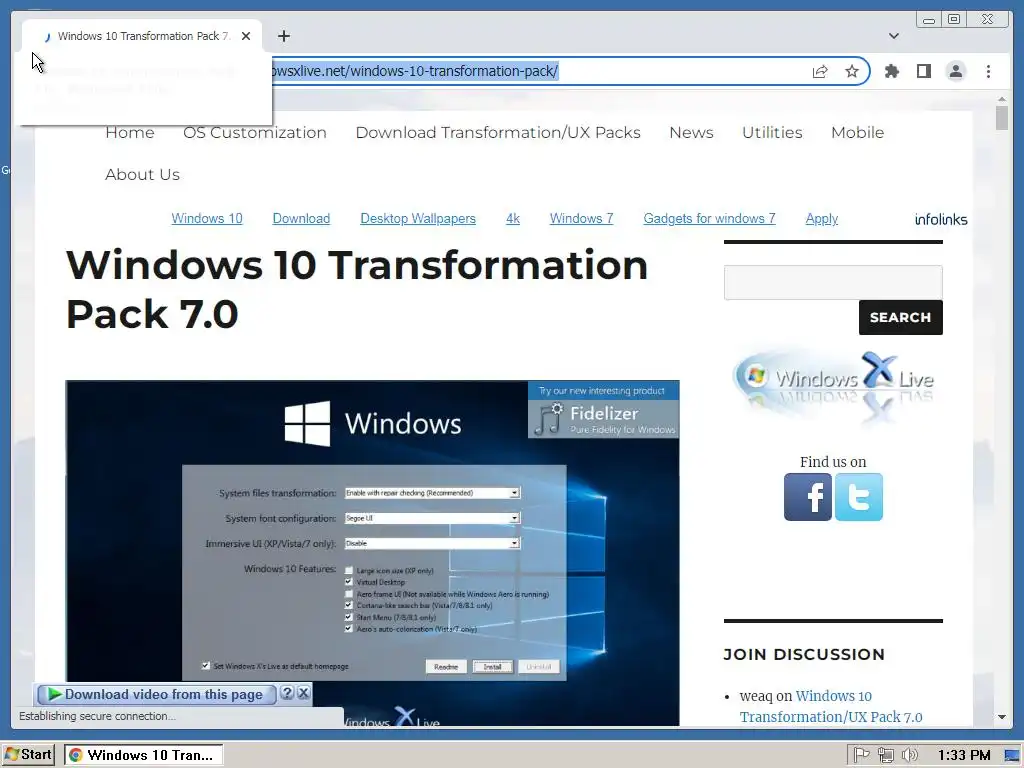Click the Windows logo in the screenshot image
Image resolution: width=1024 pixels, height=768 pixels.
(307, 423)
